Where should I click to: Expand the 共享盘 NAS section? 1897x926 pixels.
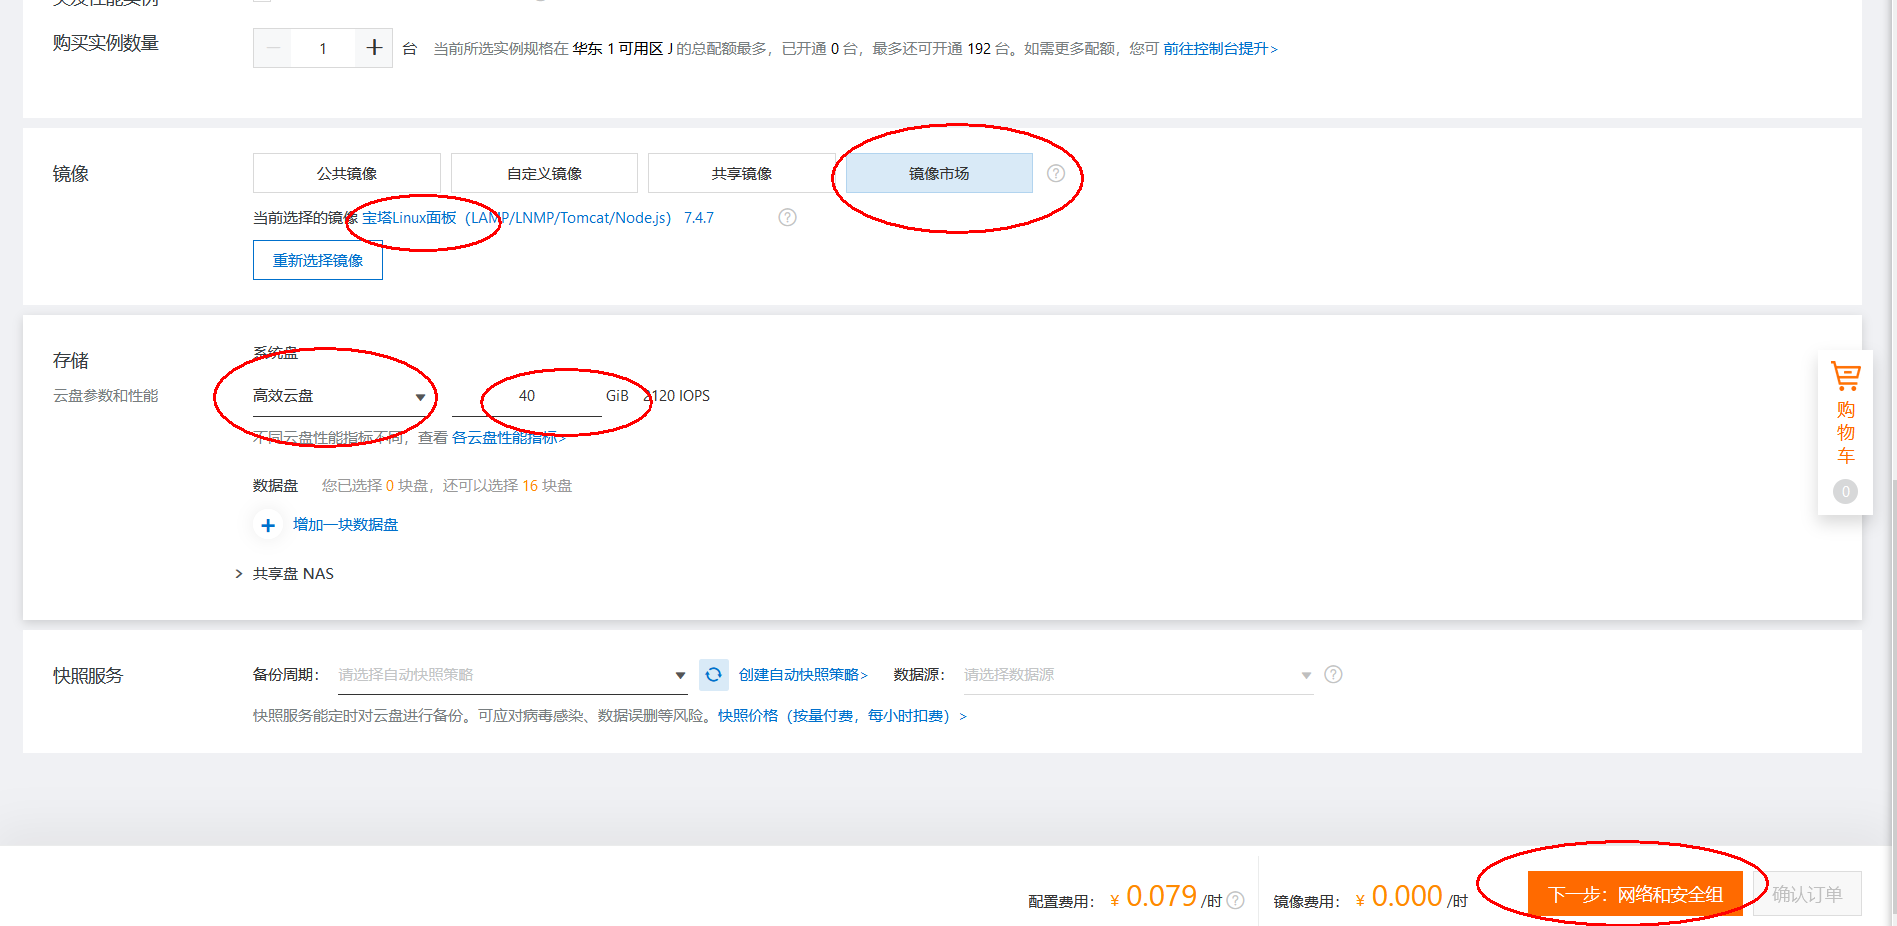click(285, 573)
